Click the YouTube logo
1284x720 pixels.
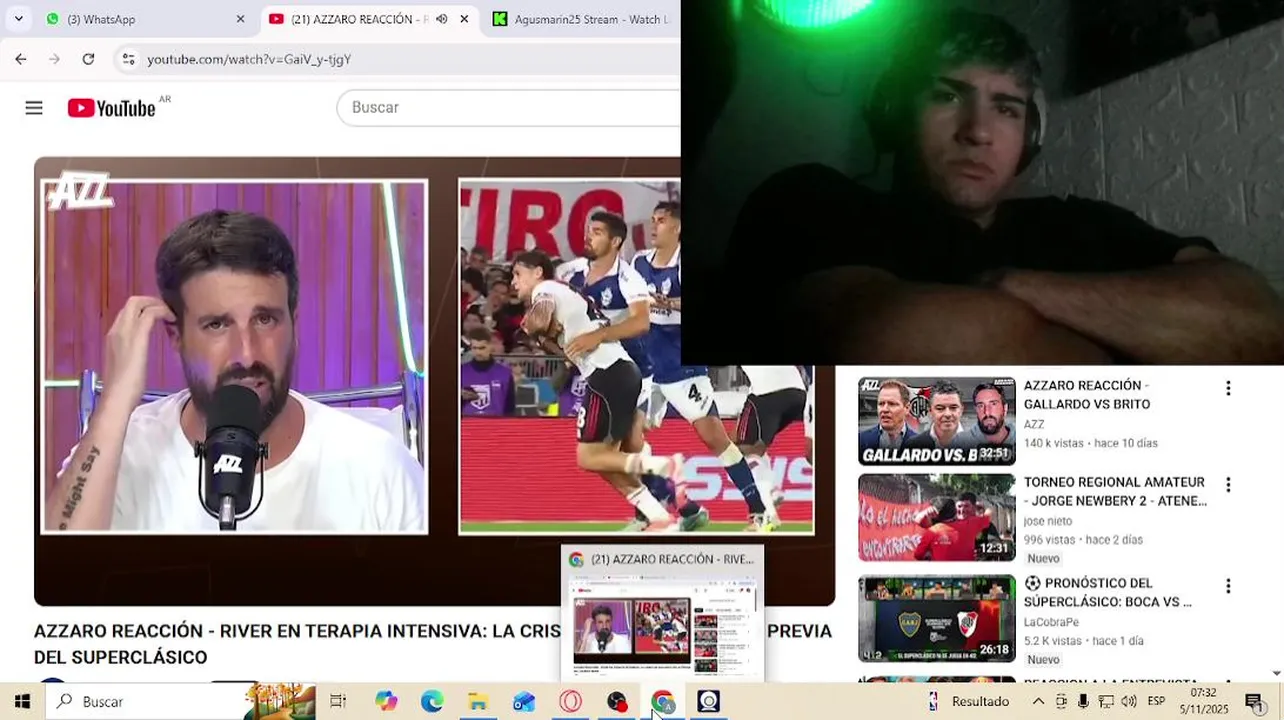[111, 108]
